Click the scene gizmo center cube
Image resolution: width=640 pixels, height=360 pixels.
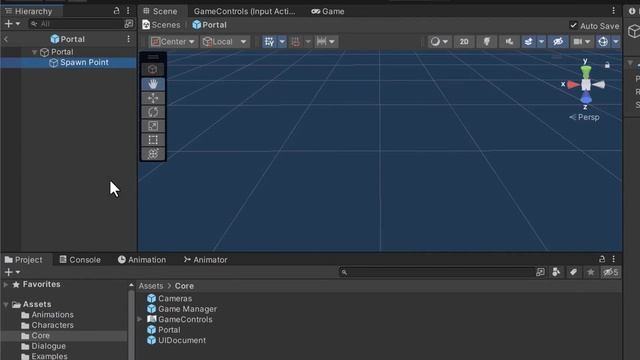click(586, 84)
